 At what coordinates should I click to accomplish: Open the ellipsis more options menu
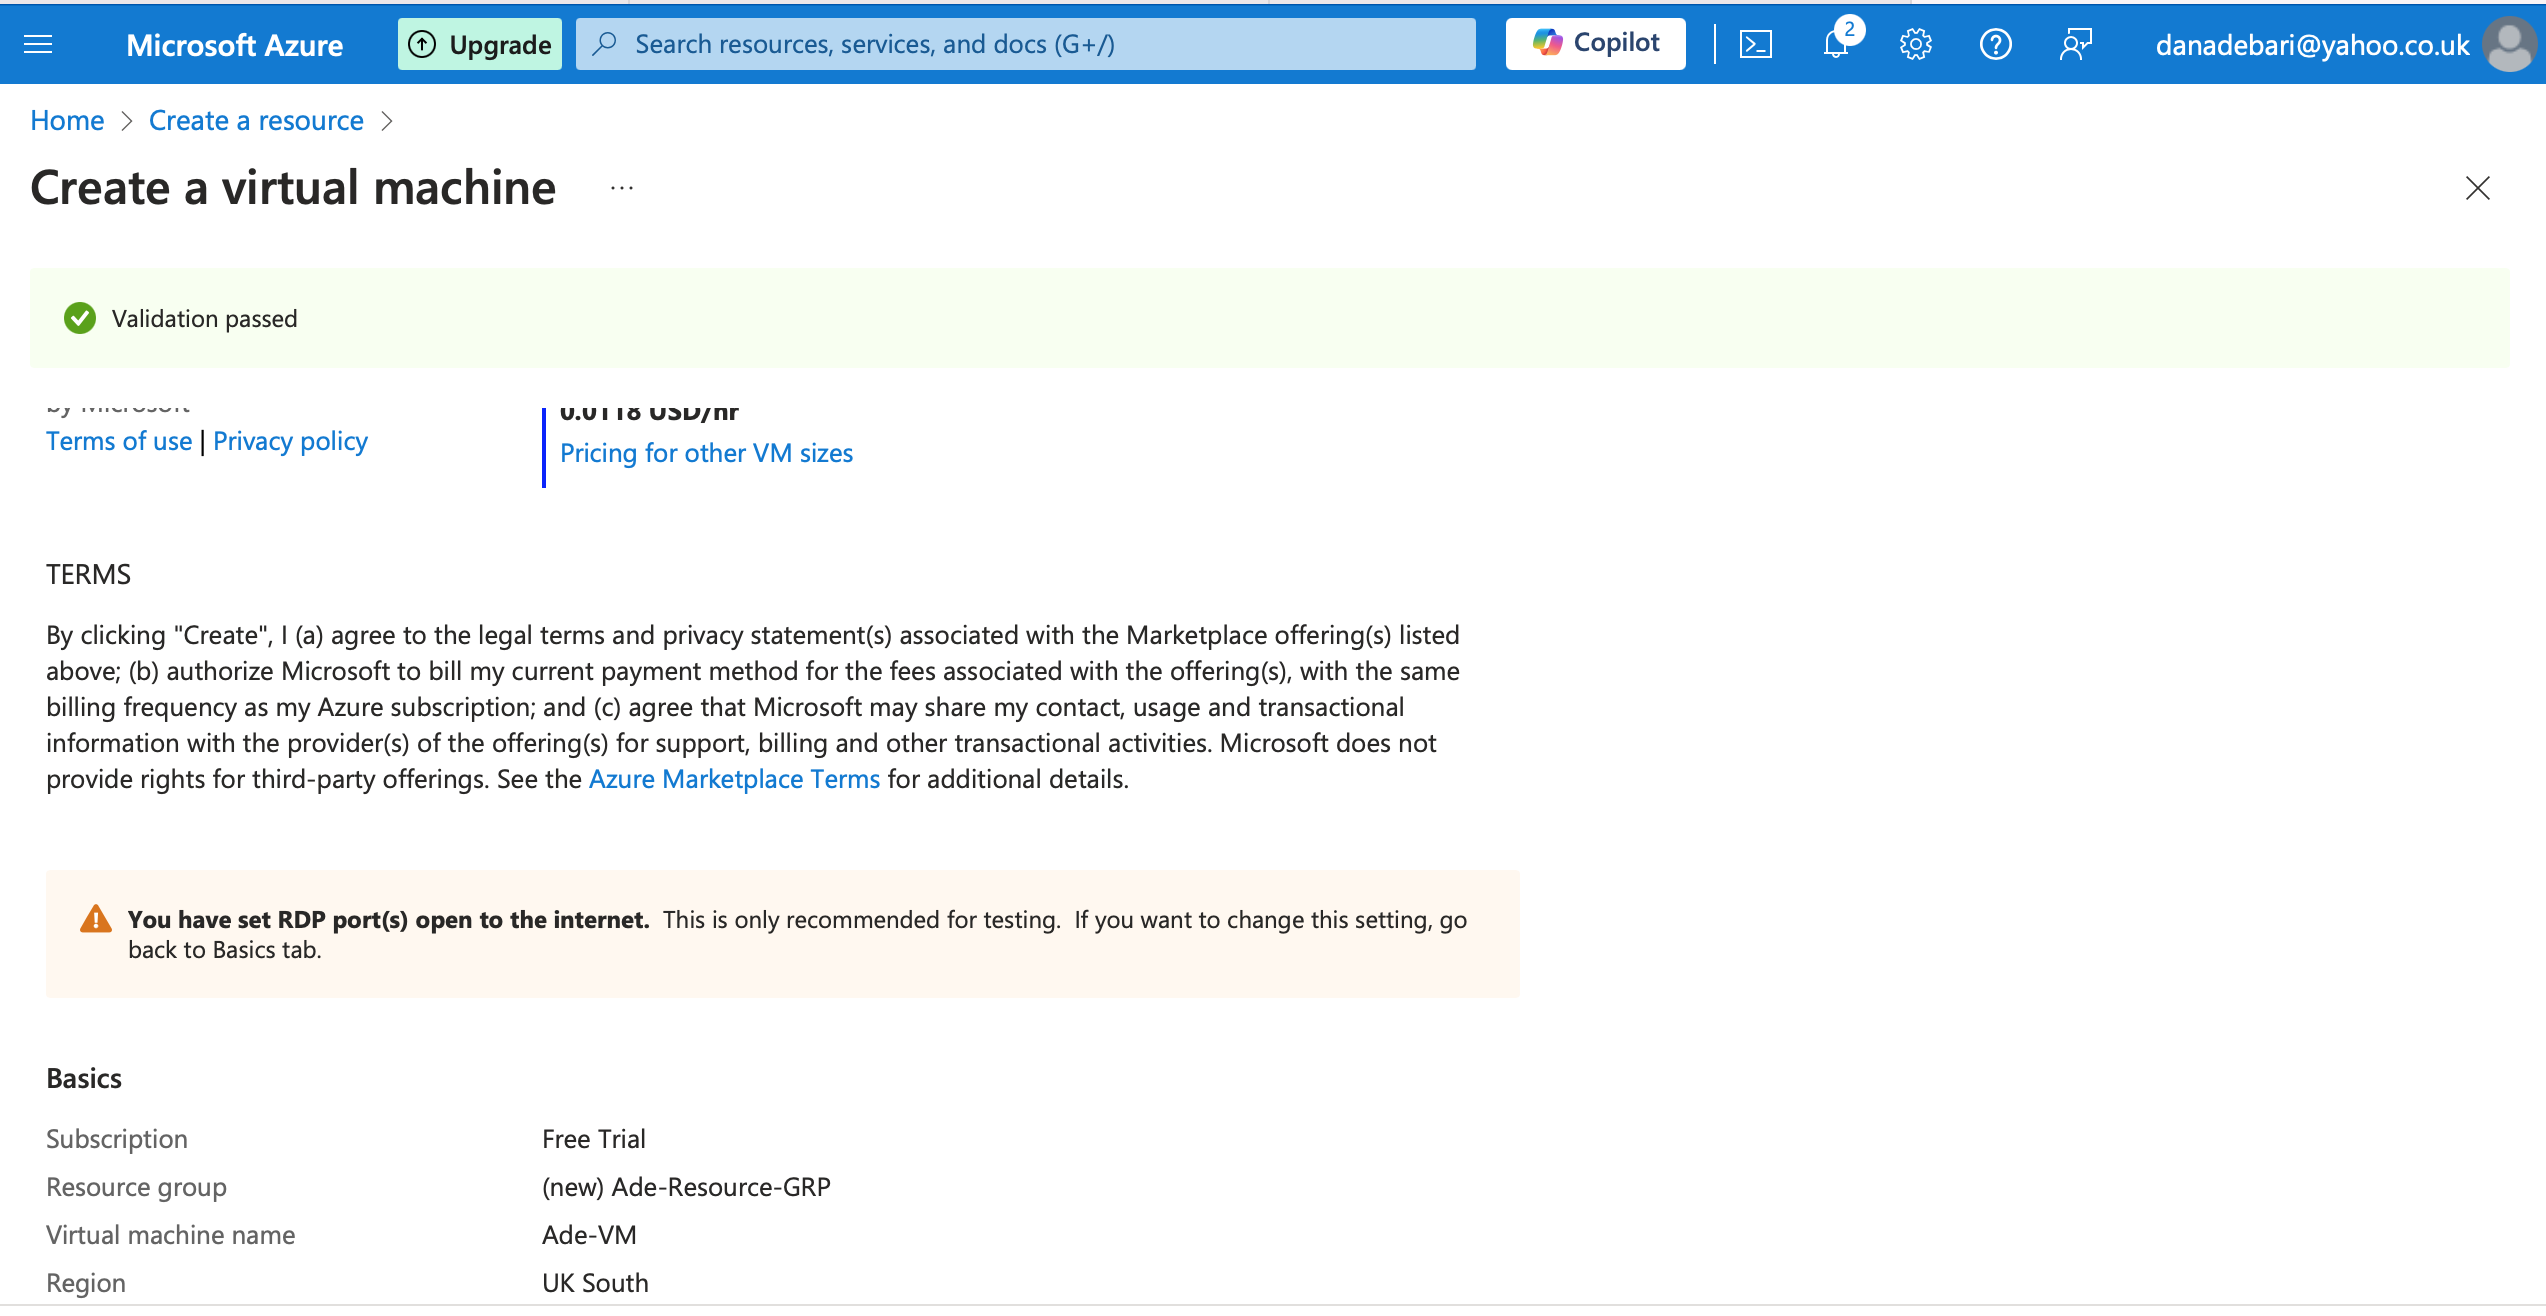[622, 188]
